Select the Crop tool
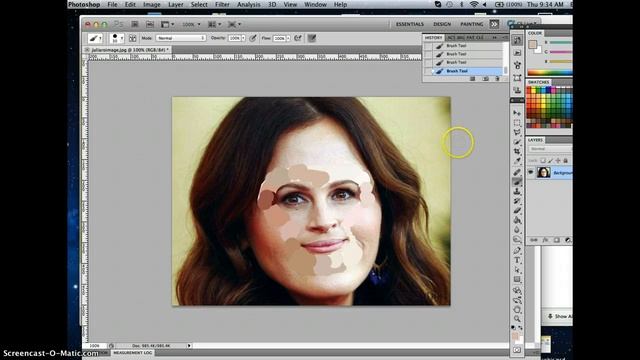Screen dimensions: 640x360 coord(517,151)
